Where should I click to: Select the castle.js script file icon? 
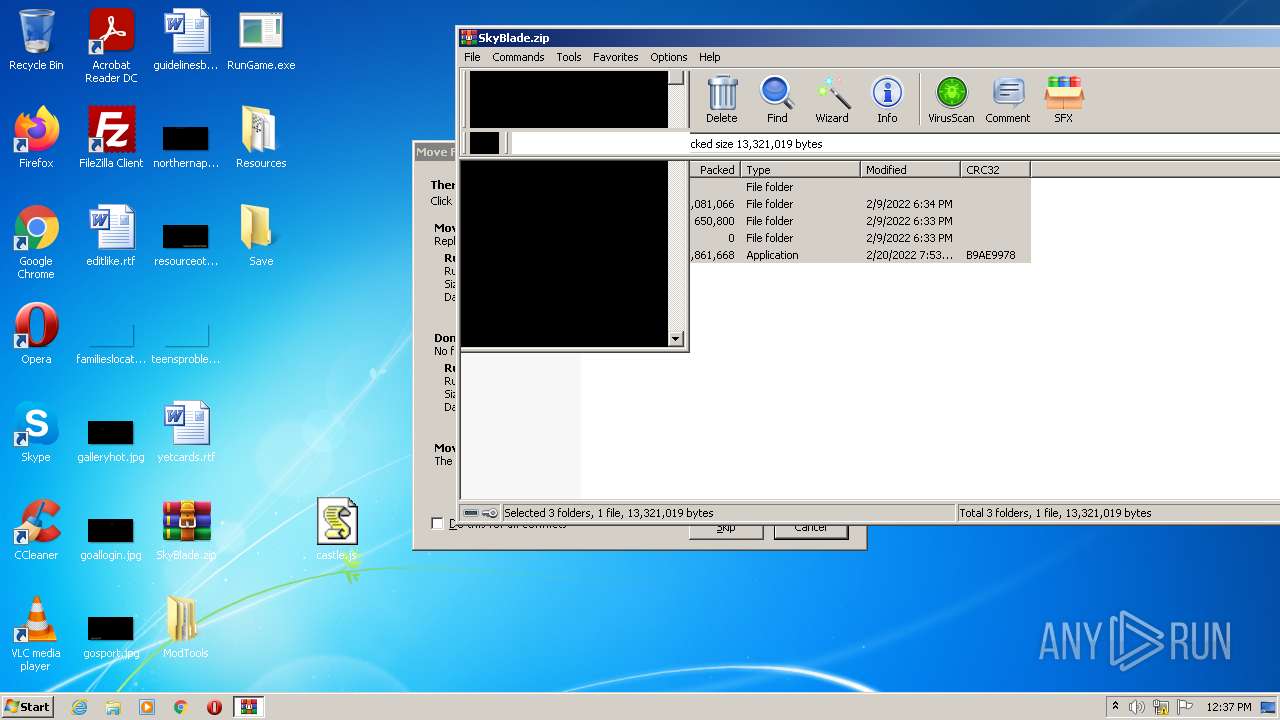pos(337,531)
